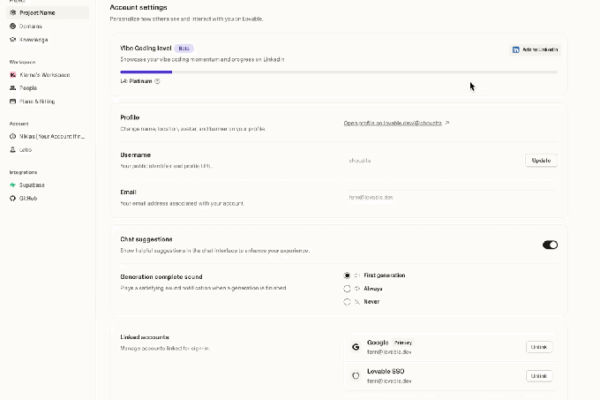Select the Never sound option
This screenshot has height=400, width=600.
tap(347, 300)
